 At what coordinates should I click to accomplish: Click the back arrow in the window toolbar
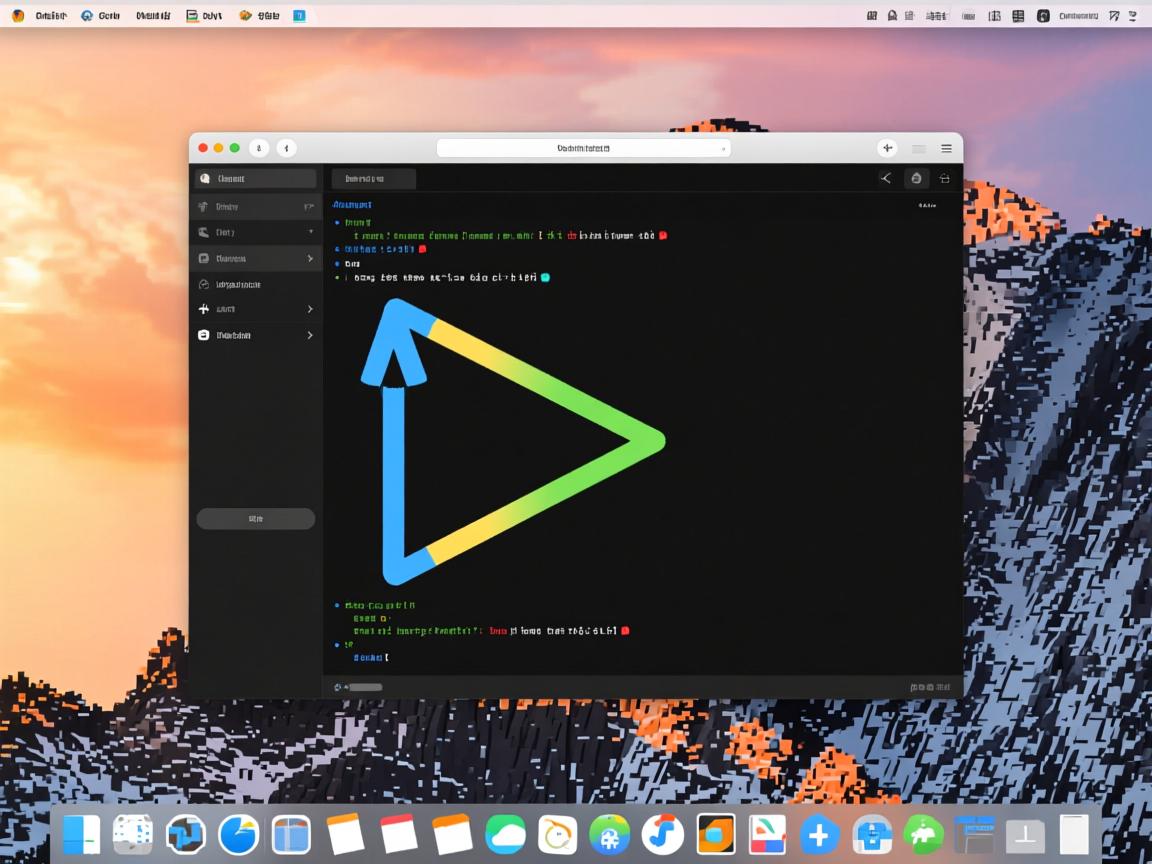tap(259, 148)
